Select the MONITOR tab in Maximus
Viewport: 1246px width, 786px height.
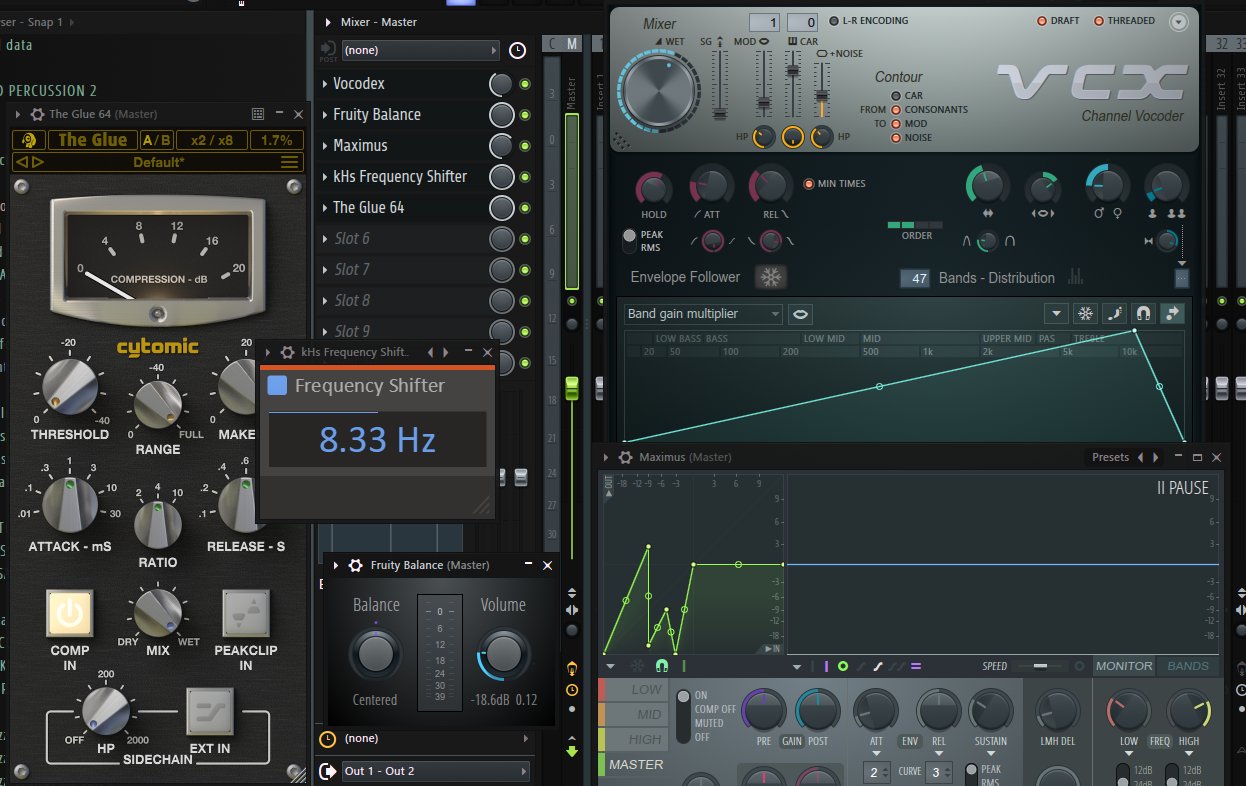click(x=1124, y=666)
